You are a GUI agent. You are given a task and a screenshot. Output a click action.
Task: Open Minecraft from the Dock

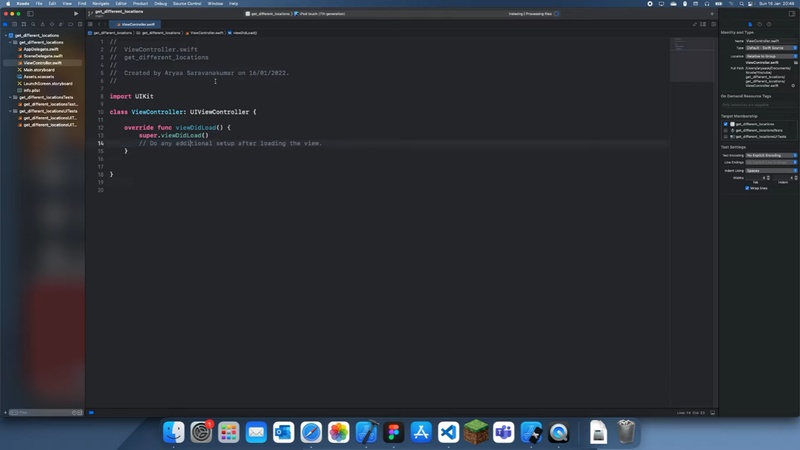pos(476,432)
